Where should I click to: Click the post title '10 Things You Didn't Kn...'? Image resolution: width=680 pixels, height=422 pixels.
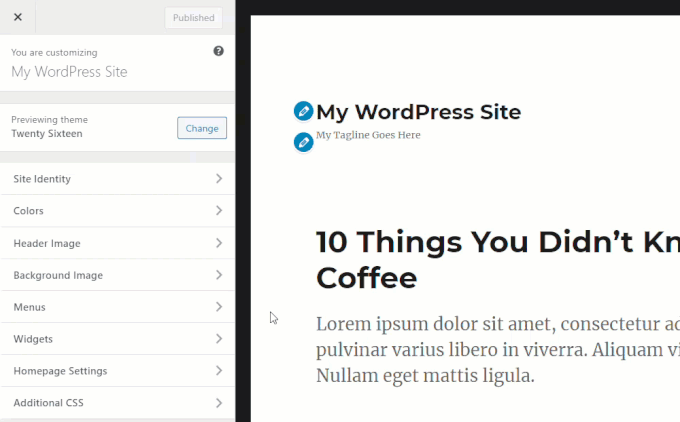coord(498,259)
